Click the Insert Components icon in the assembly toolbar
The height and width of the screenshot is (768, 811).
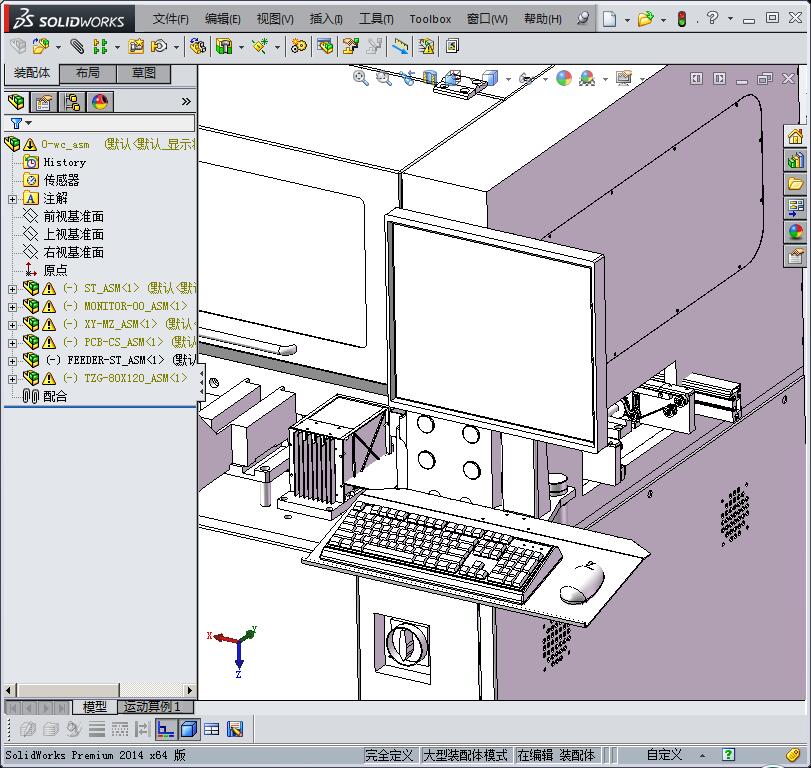click(x=41, y=47)
